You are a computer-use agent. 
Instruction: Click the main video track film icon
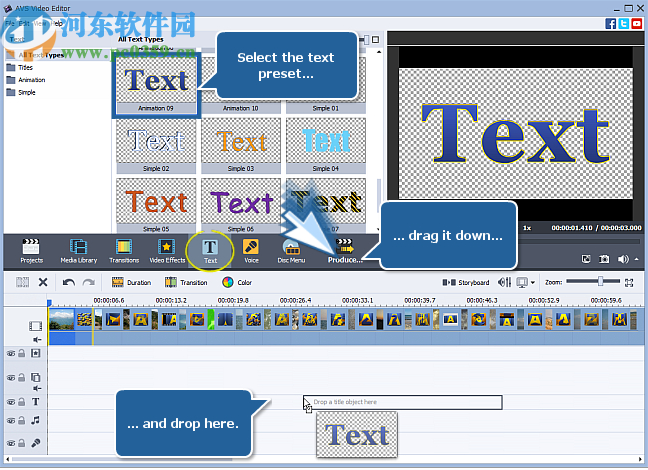point(36,326)
